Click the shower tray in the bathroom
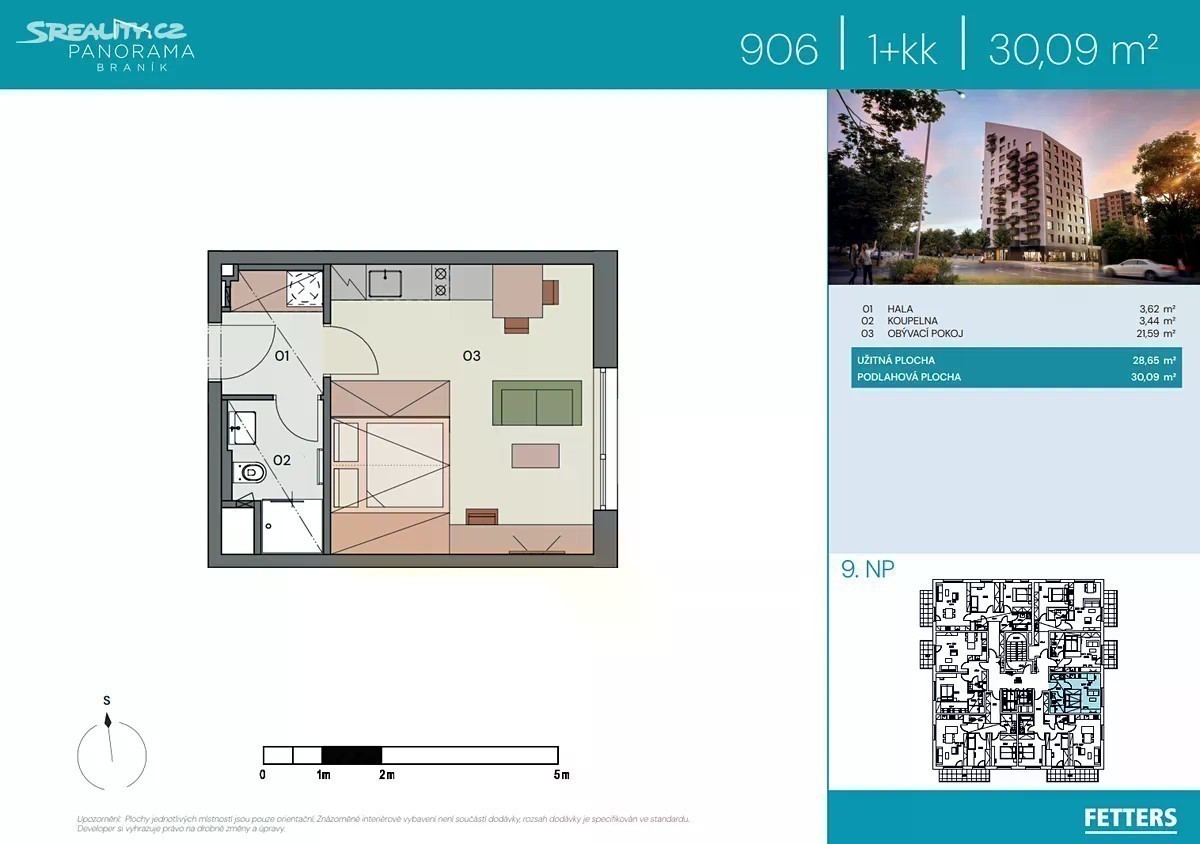1200x844 pixels. pos(291,526)
